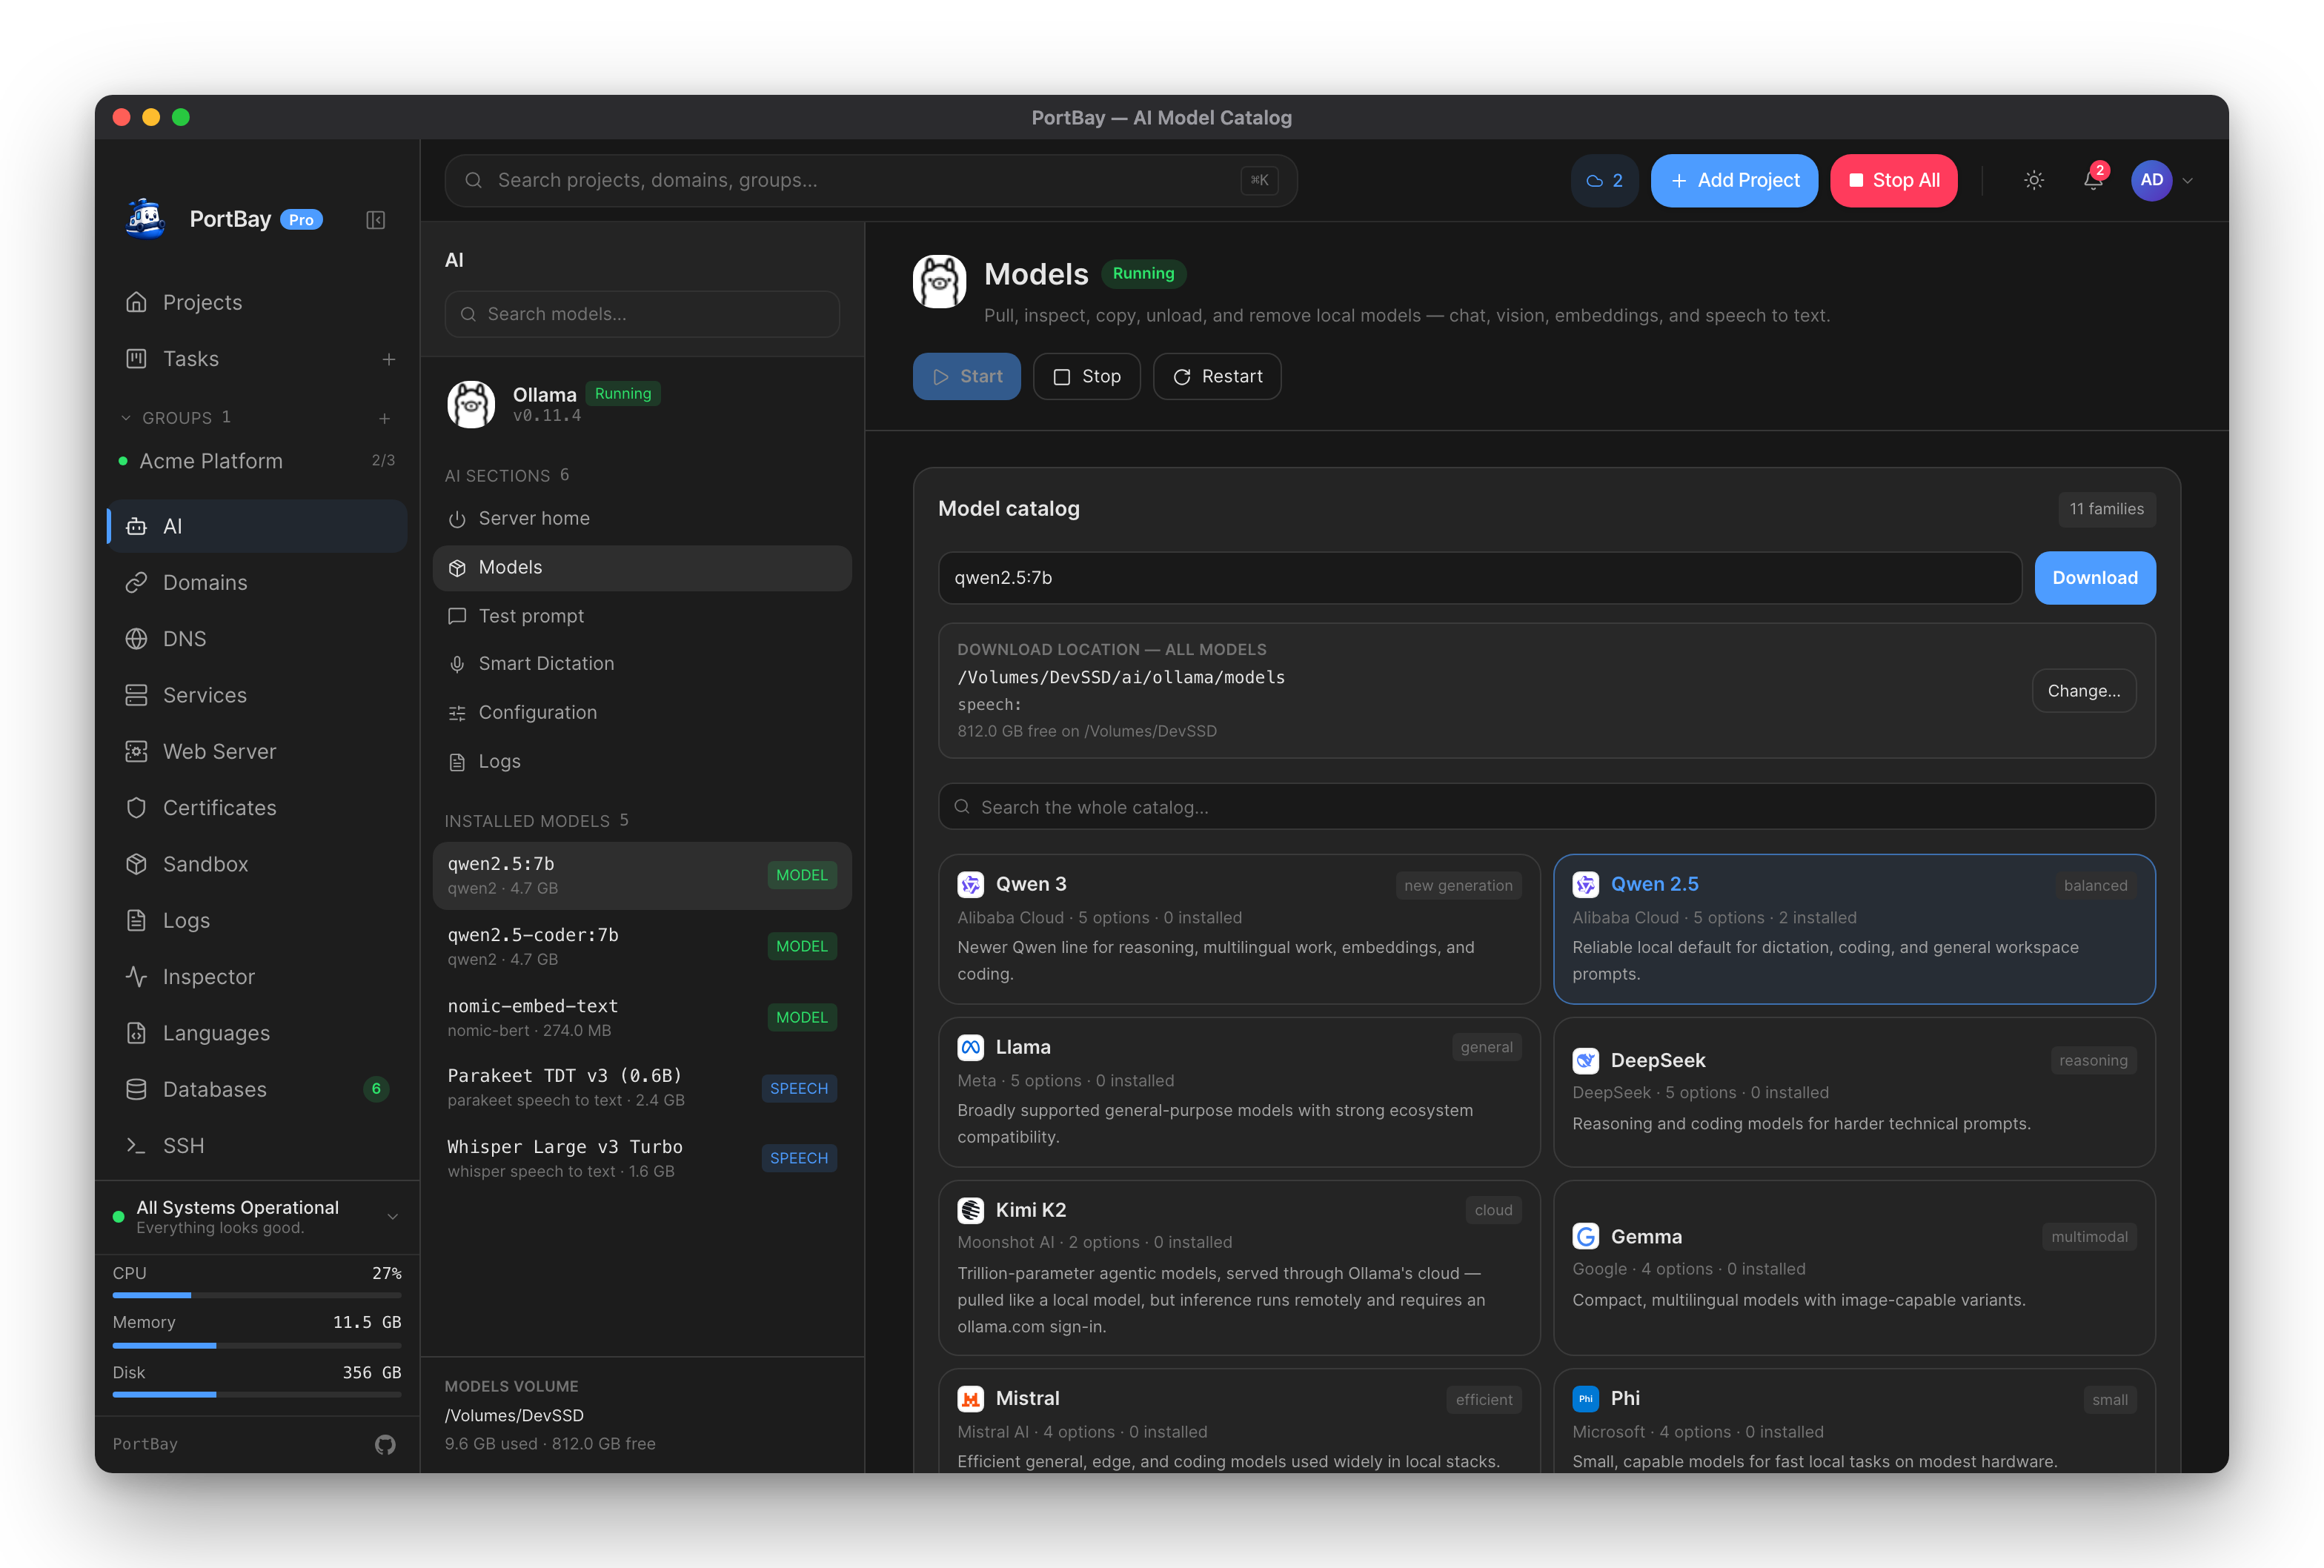Click the Memory usage bar
The height and width of the screenshot is (1568, 2324).
click(257, 1345)
